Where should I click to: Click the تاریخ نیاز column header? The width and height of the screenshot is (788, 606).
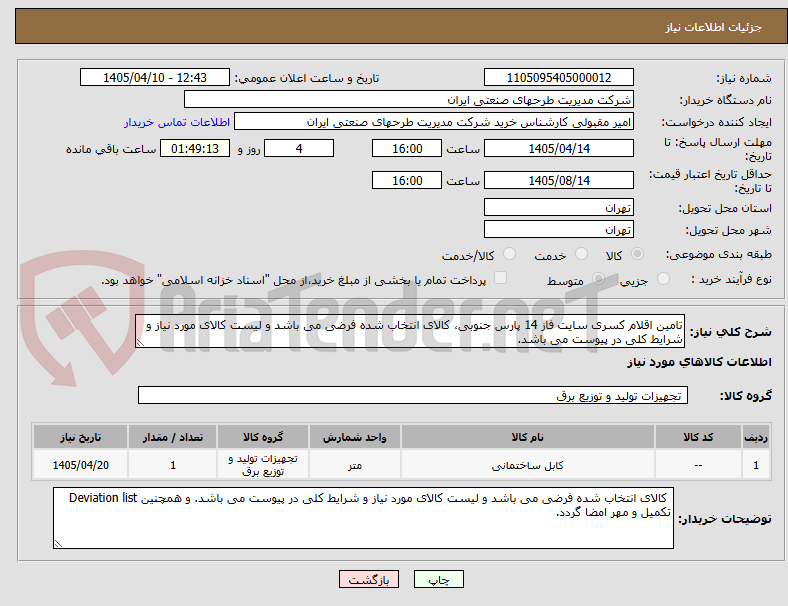(80, 437)
